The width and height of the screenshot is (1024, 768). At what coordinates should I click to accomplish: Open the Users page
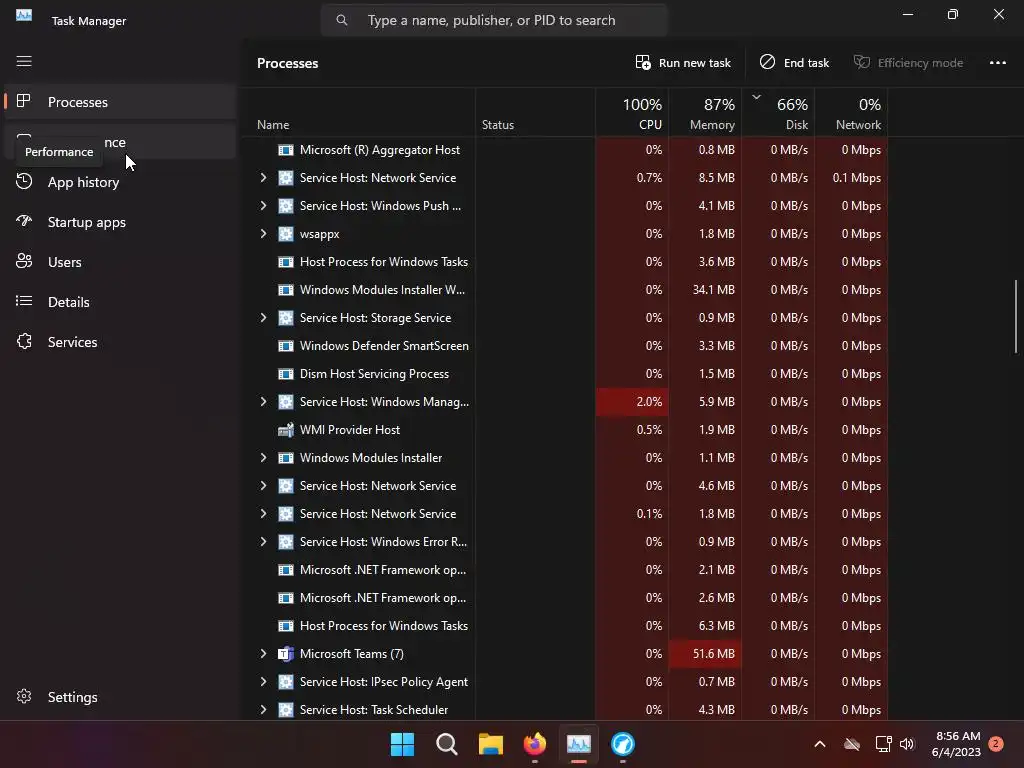pos(120,262)
